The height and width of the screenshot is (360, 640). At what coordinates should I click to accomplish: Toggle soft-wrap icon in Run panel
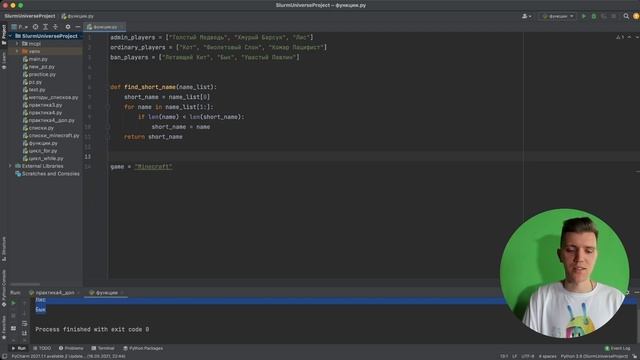click(24, 323)
